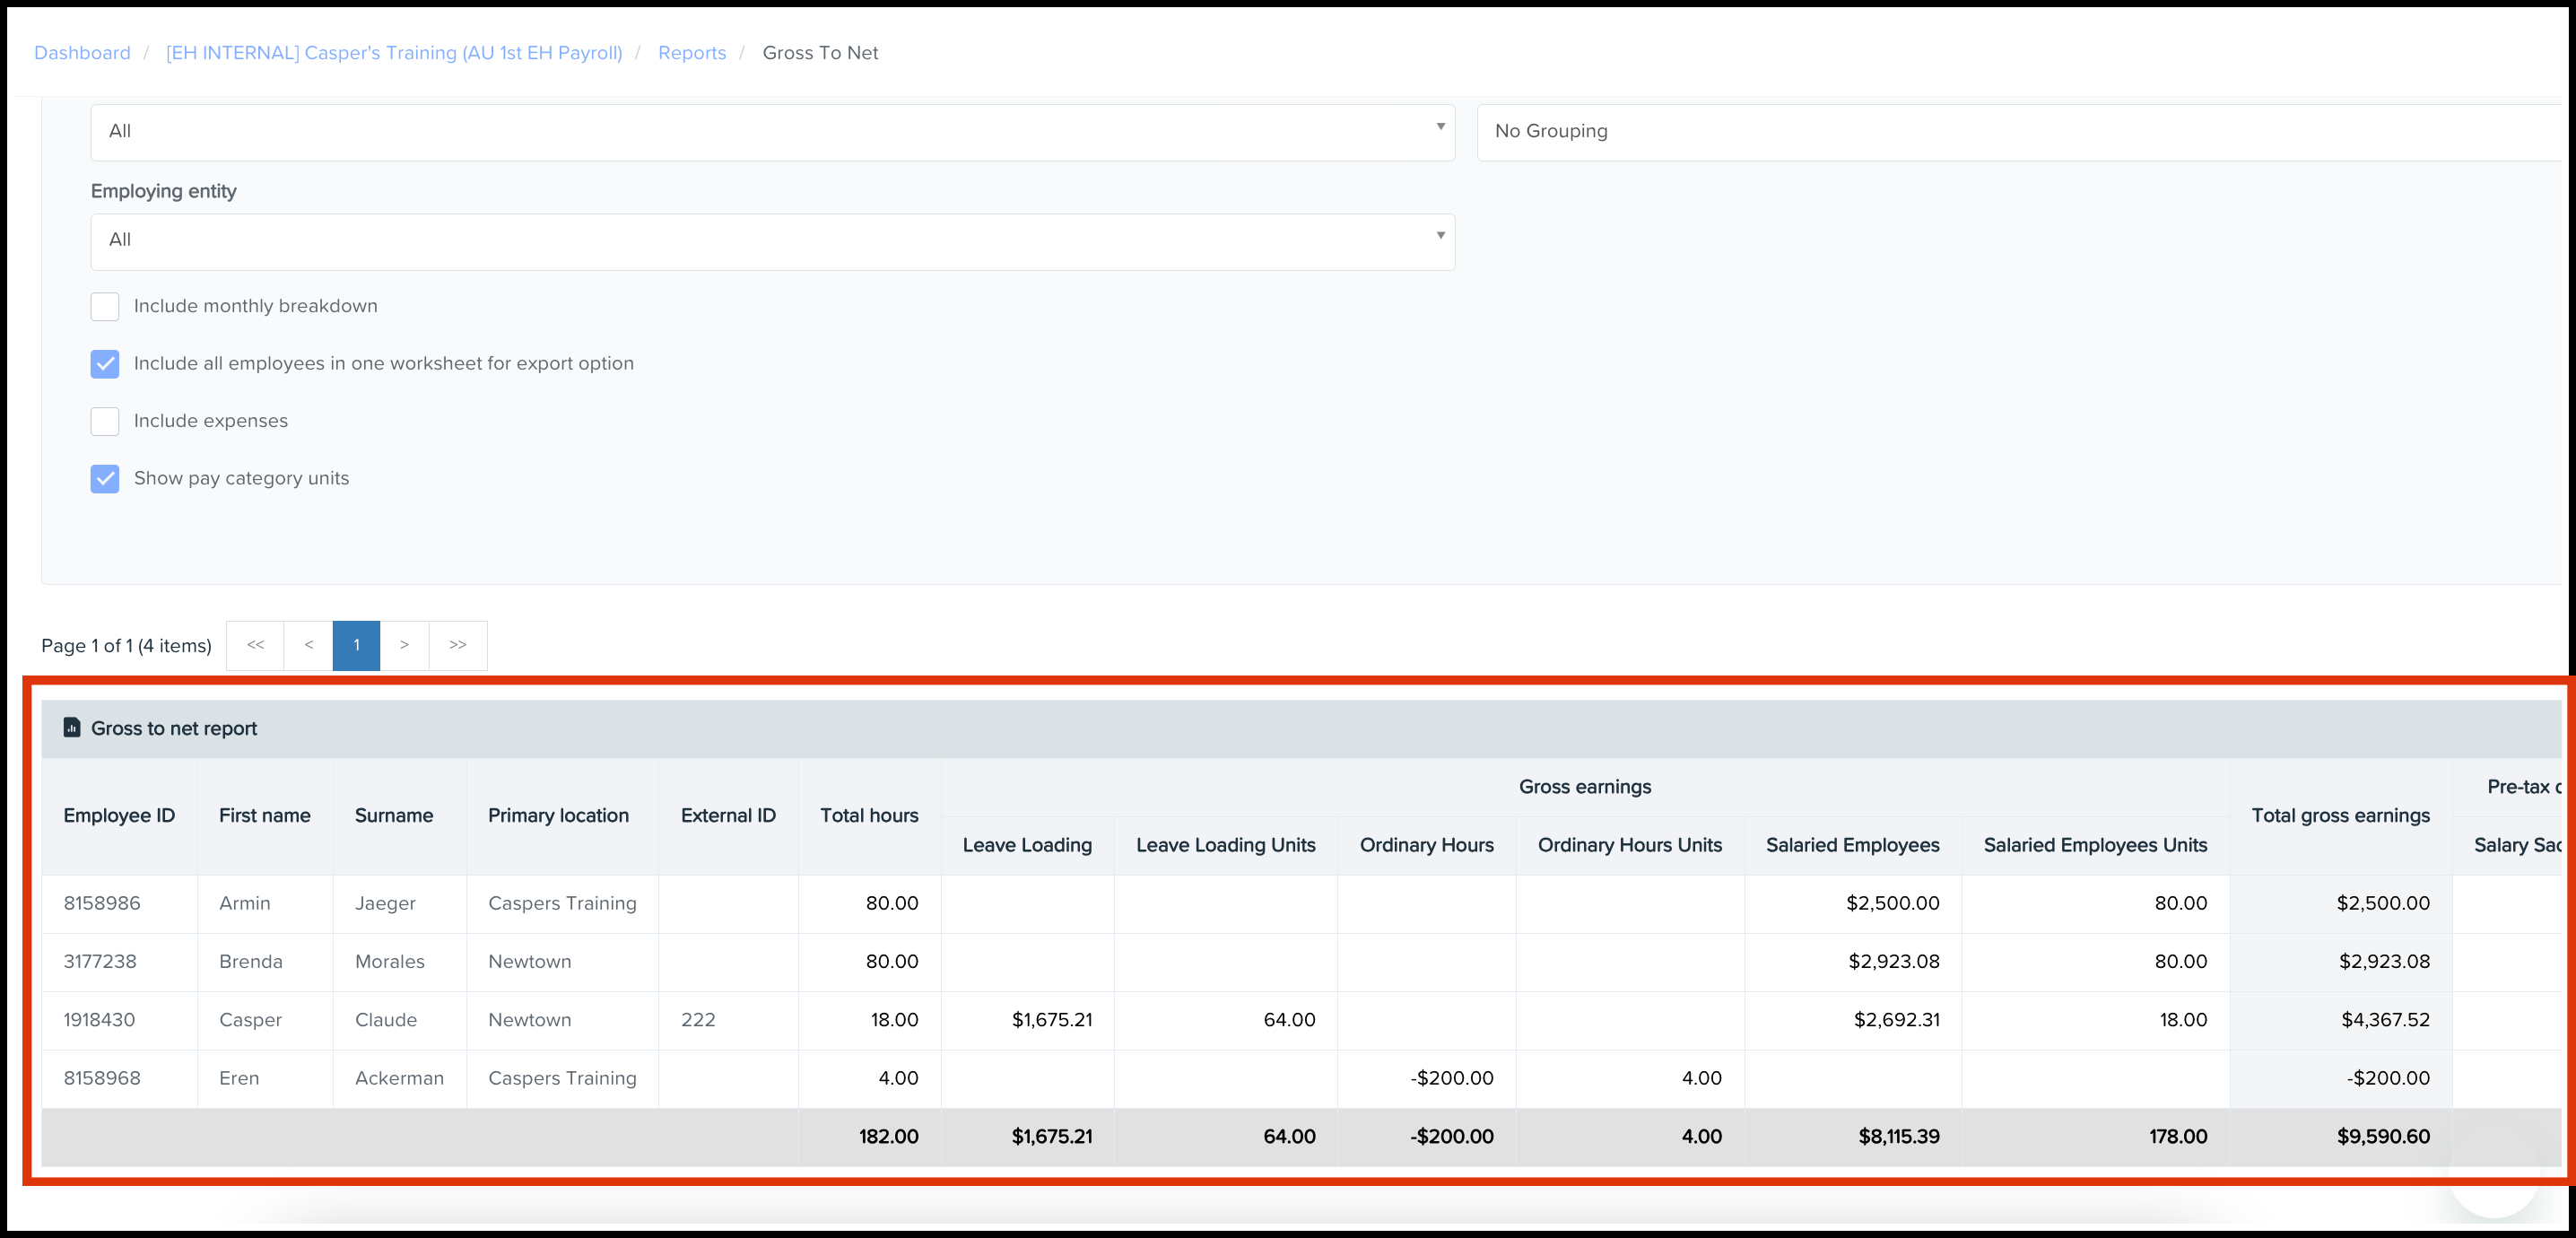The width and height of the screenshot is (2576, 1238).
Task: Open Casper's Training payroll breadcrumb link
Action: pos(394,53)
